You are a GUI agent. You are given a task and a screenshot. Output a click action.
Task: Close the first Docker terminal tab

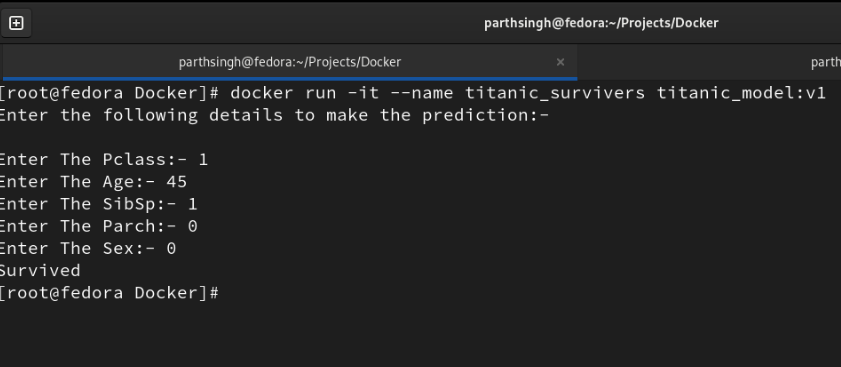pyautogui.click(x=560, y=62)
